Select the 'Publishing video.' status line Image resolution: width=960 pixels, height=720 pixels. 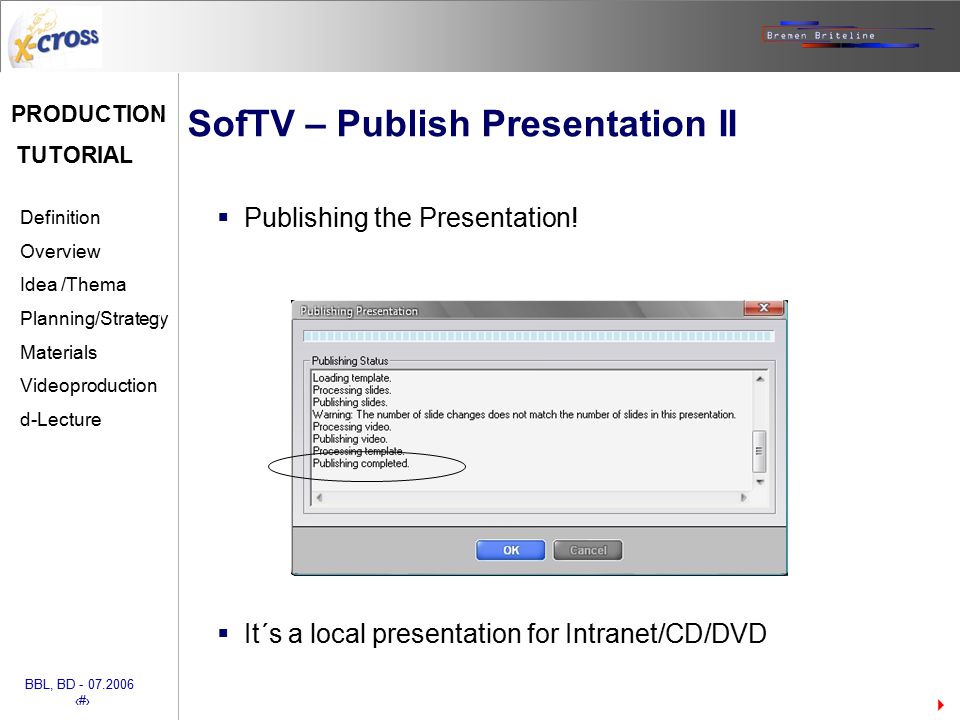(x=350, y=439)
